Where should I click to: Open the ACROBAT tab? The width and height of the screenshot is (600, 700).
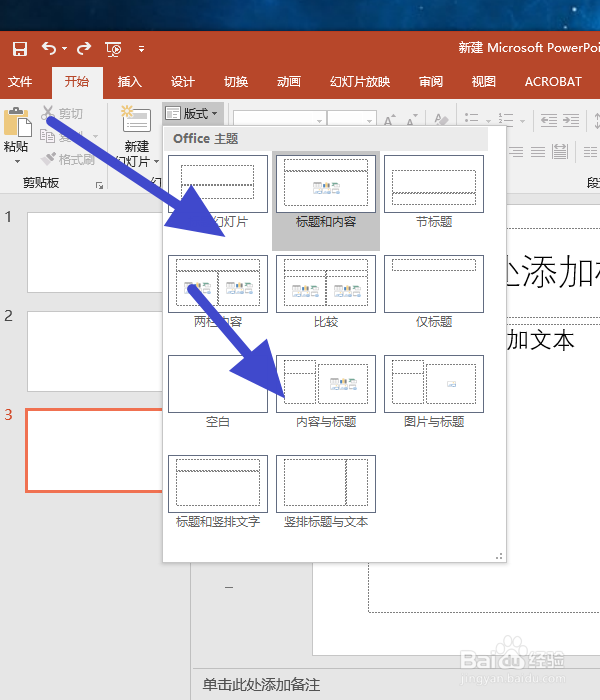553,82
